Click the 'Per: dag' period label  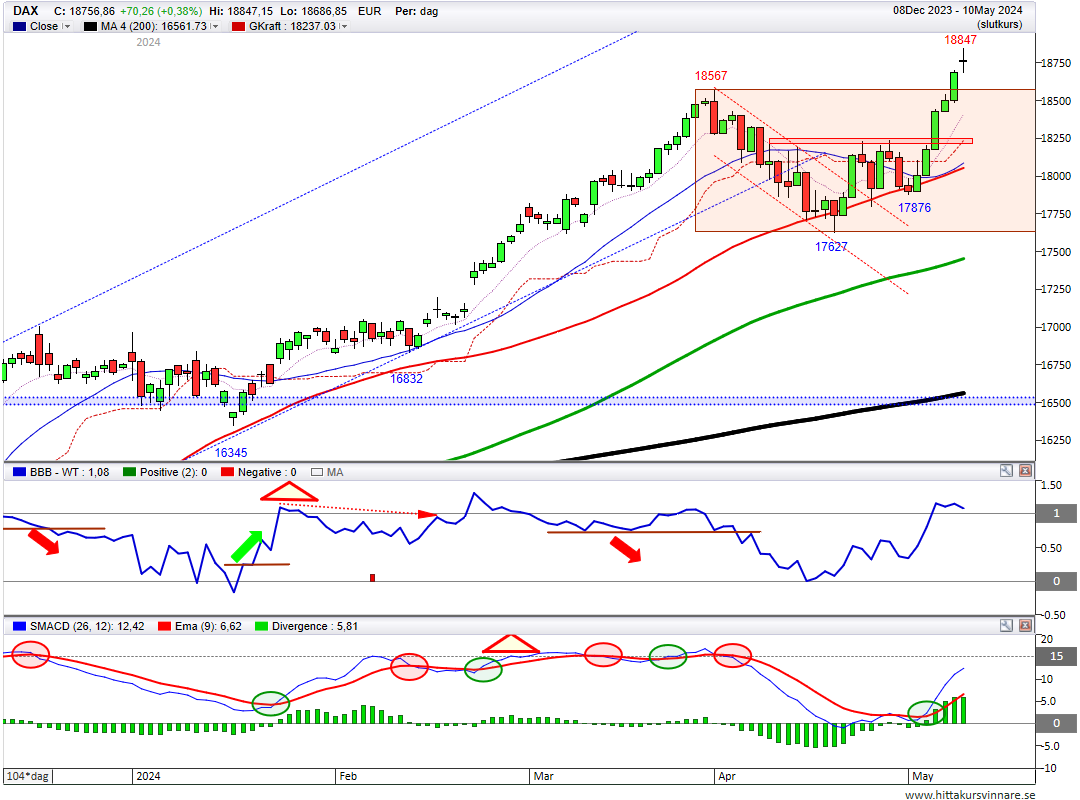point(416,11)
